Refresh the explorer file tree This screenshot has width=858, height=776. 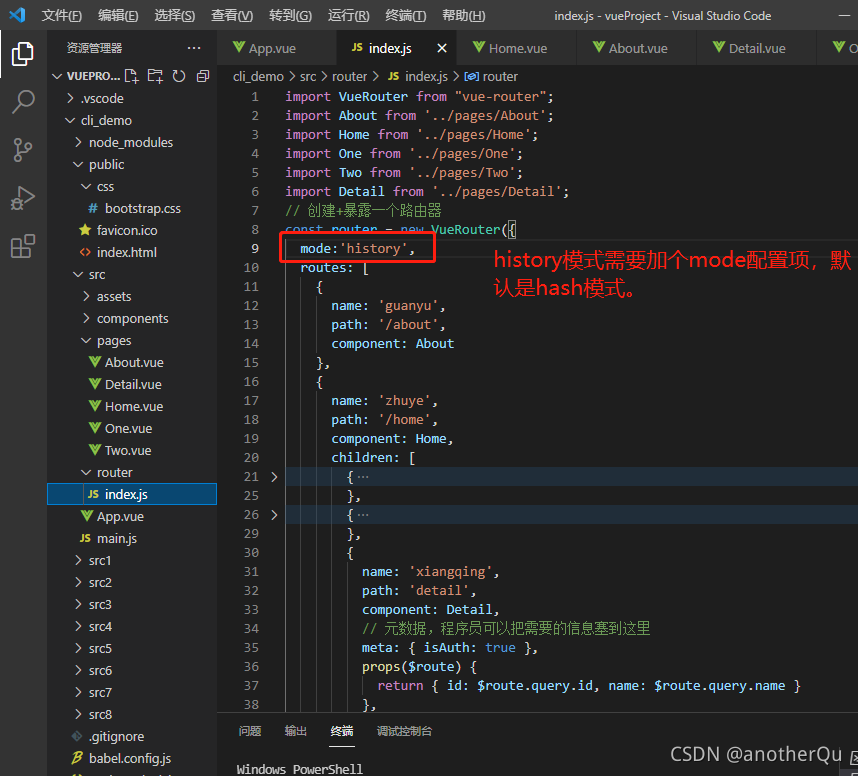[179, 76]
